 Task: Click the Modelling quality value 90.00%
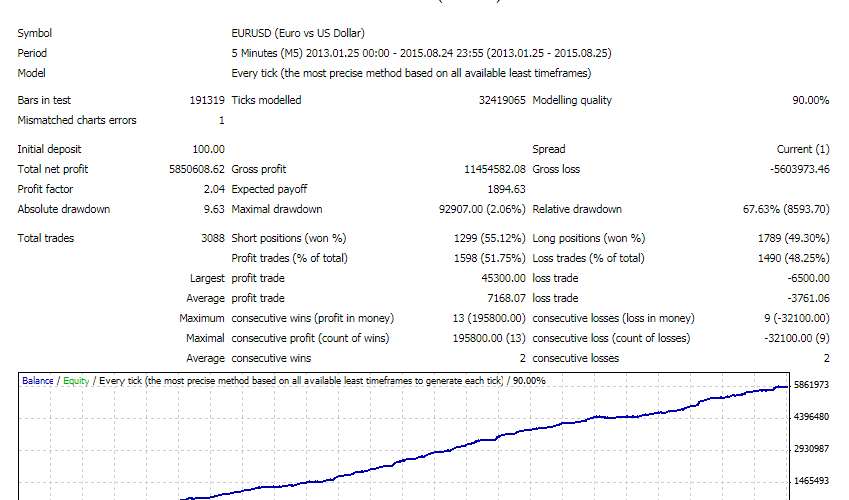[811, 100]
